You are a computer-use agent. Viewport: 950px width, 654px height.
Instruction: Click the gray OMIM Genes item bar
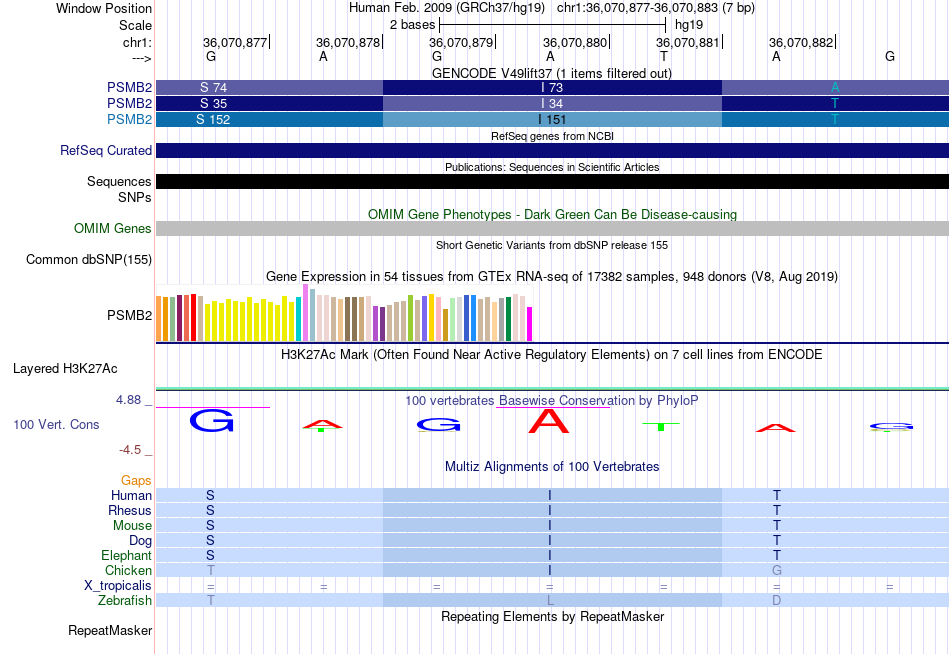[x=552, y=229]
